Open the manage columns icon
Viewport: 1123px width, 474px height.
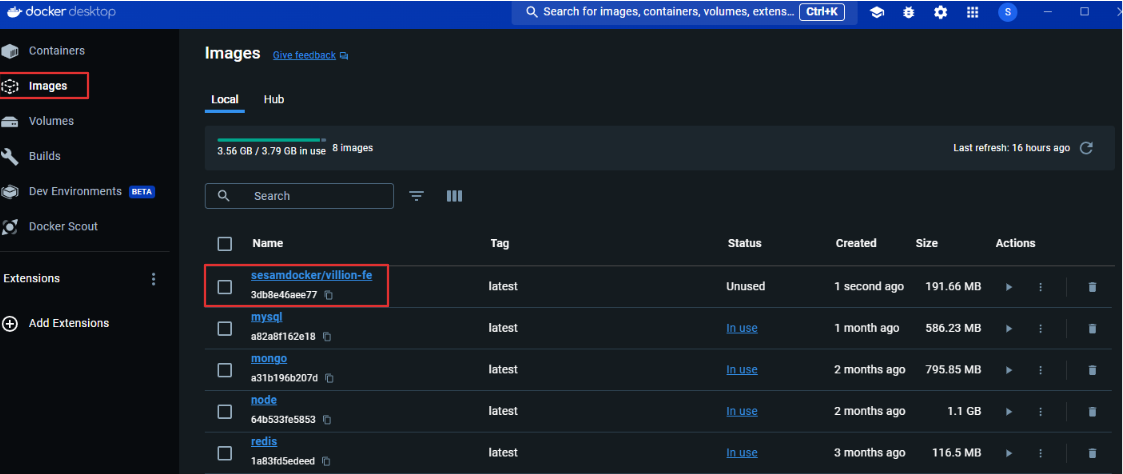click(x=454, y=195)
